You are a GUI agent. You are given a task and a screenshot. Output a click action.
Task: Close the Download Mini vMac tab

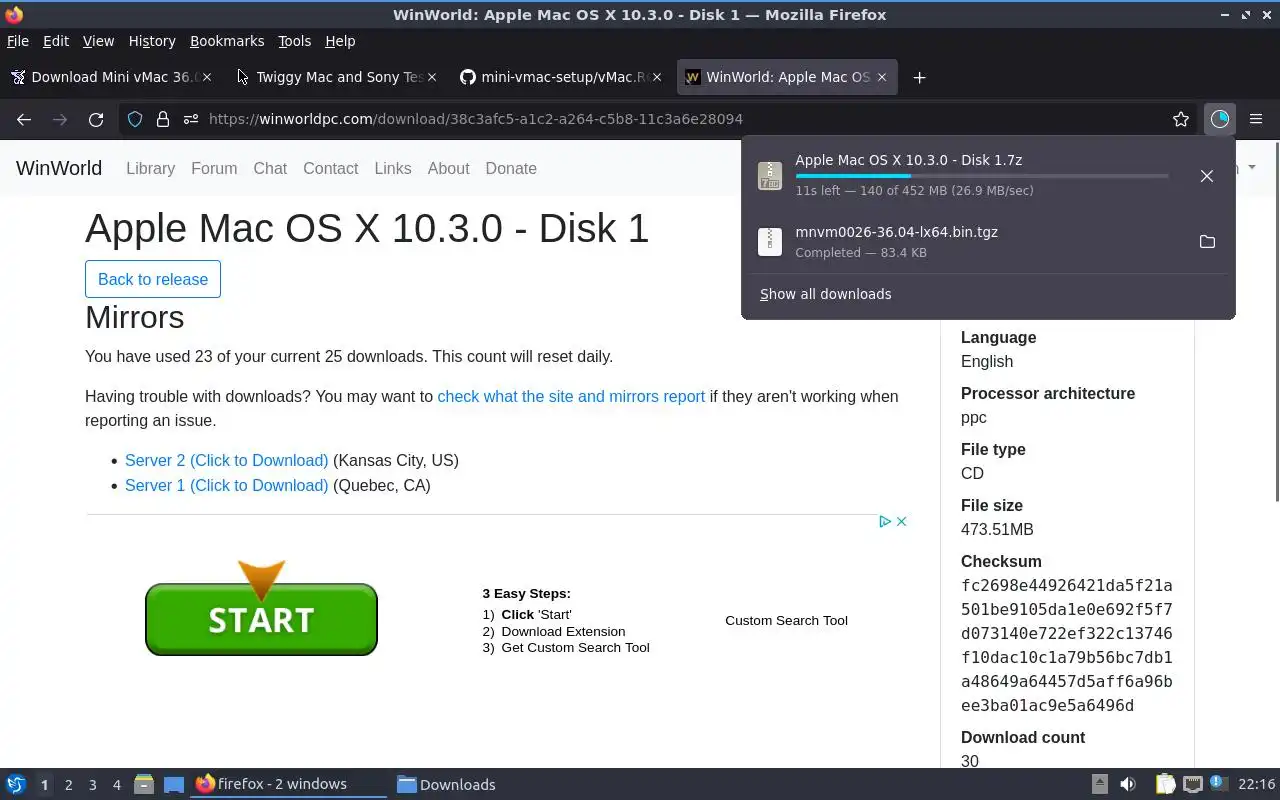(207, 77)
